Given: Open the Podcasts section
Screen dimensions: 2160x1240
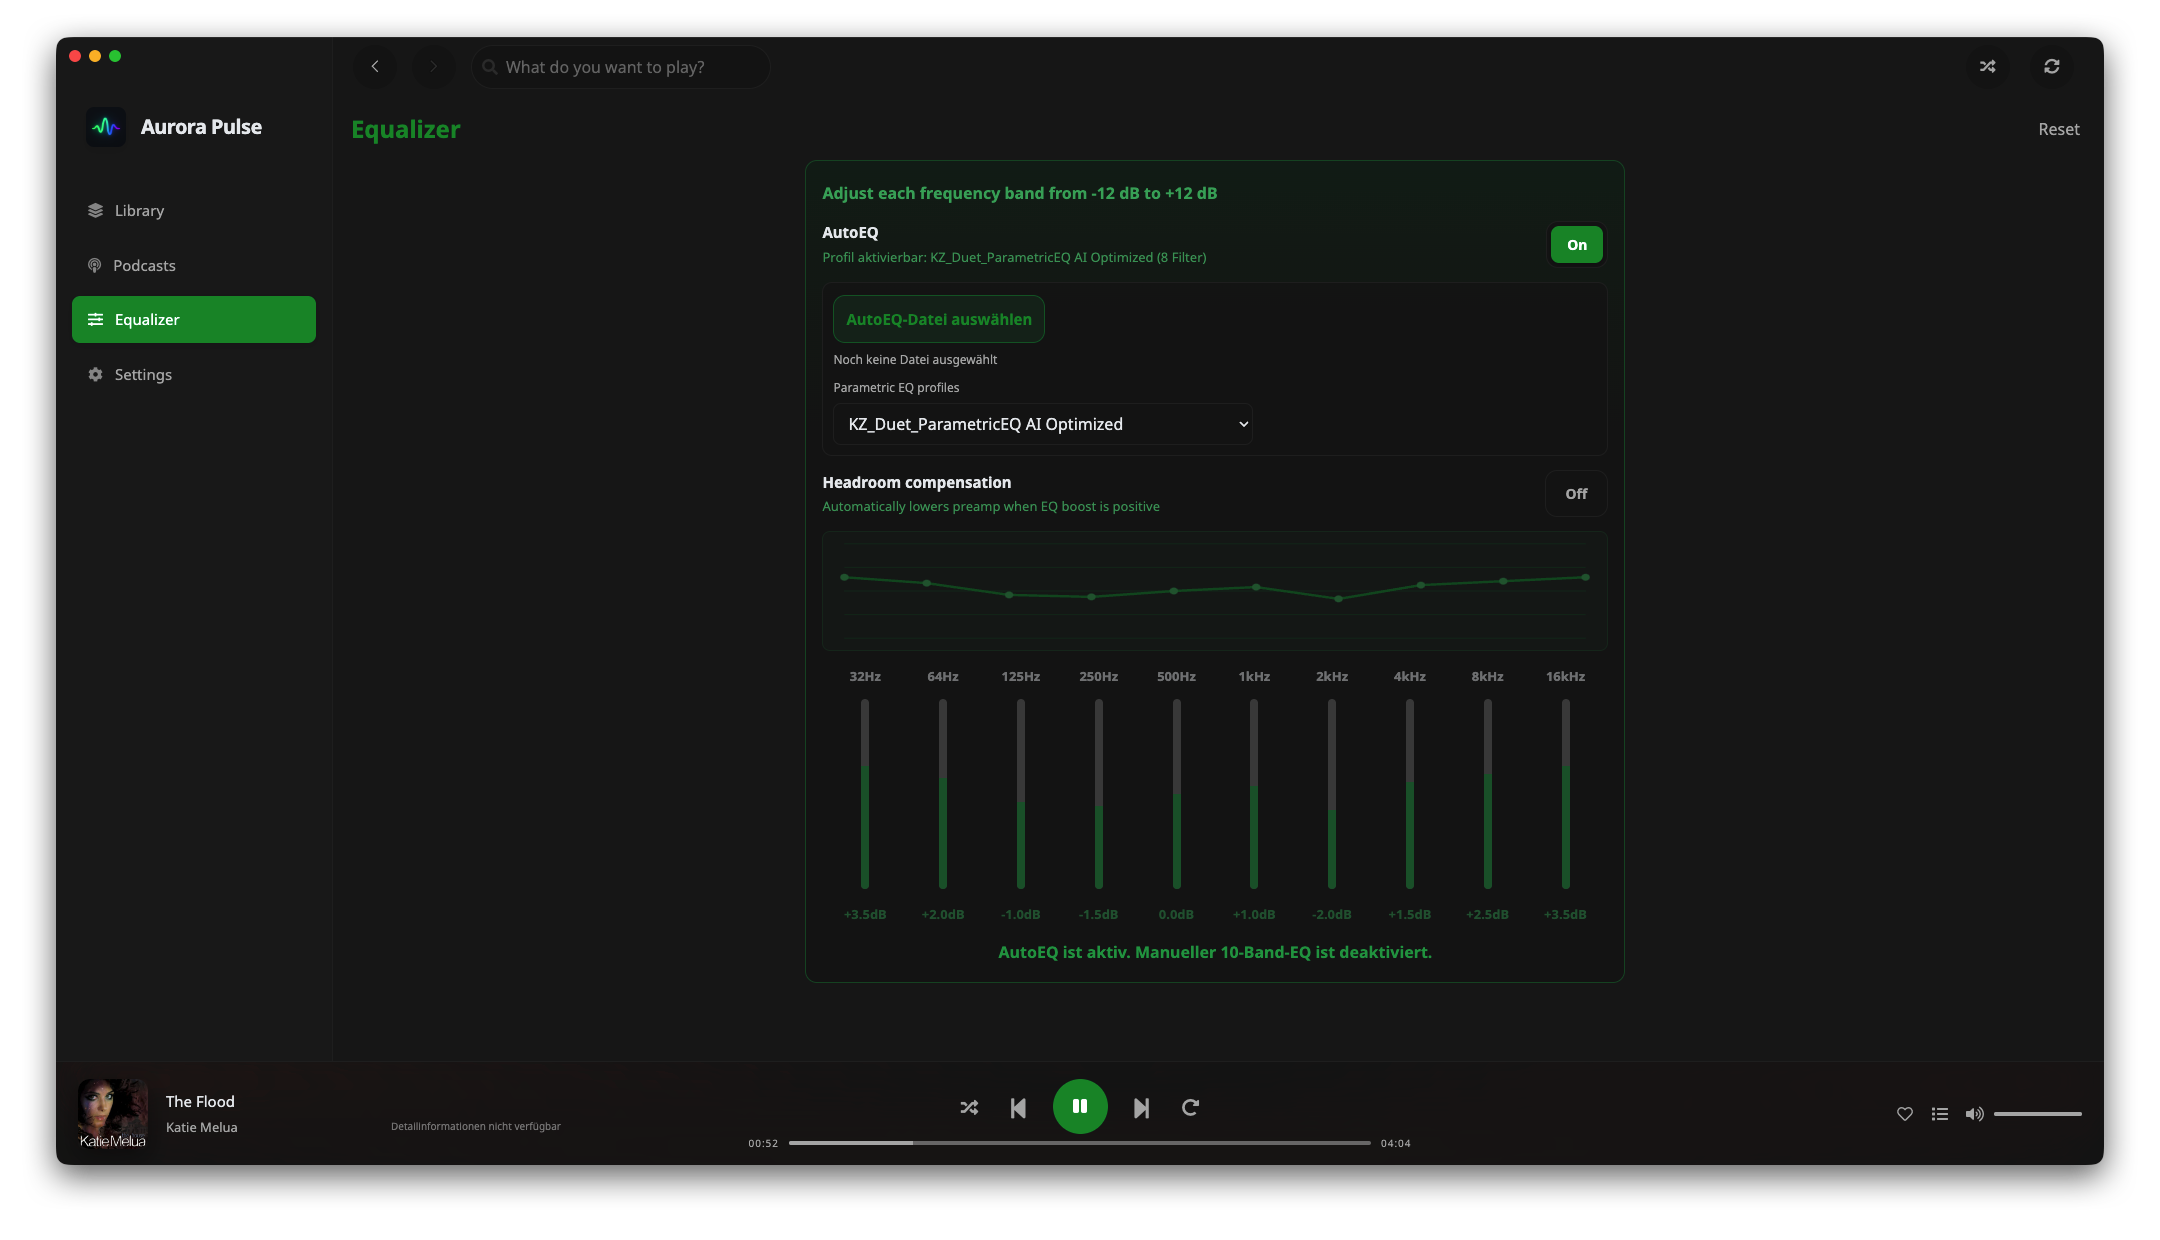Looking at the screenshot, I should point(194,265).
